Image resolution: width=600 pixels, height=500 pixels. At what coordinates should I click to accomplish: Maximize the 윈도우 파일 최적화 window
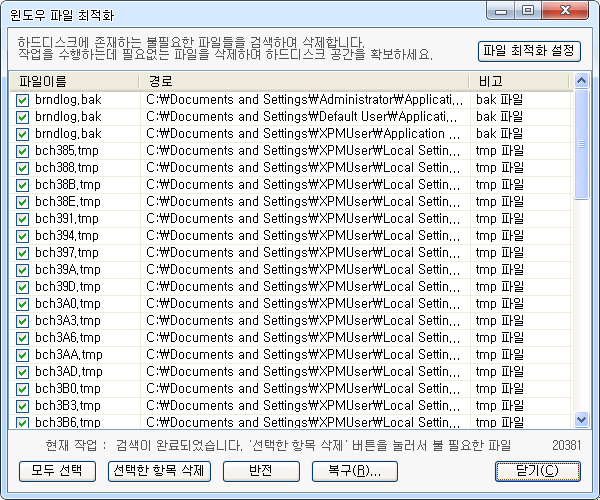pos(528,11)
